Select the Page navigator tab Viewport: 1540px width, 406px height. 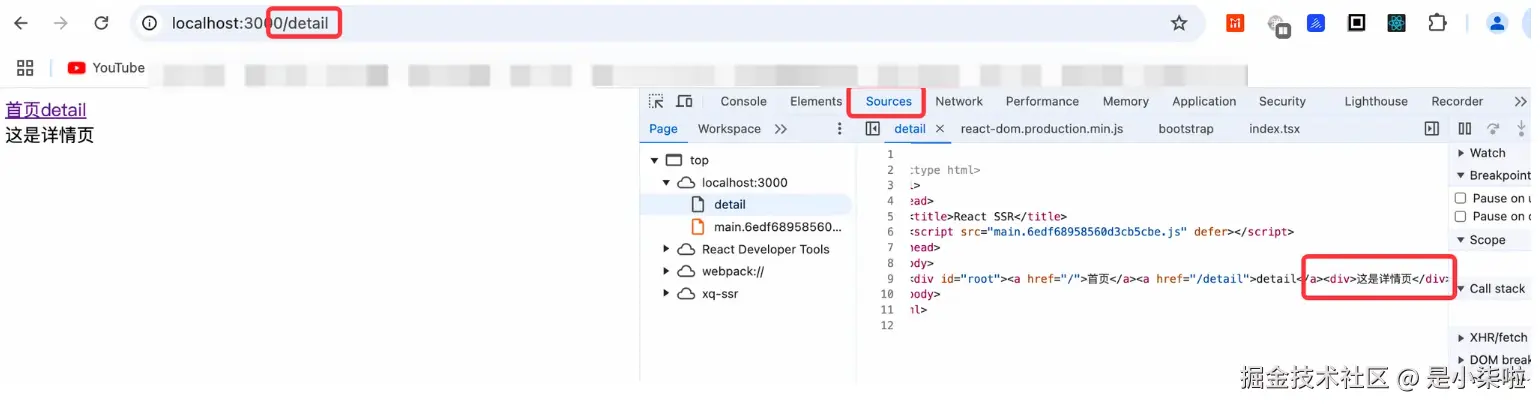coord(663,129)
